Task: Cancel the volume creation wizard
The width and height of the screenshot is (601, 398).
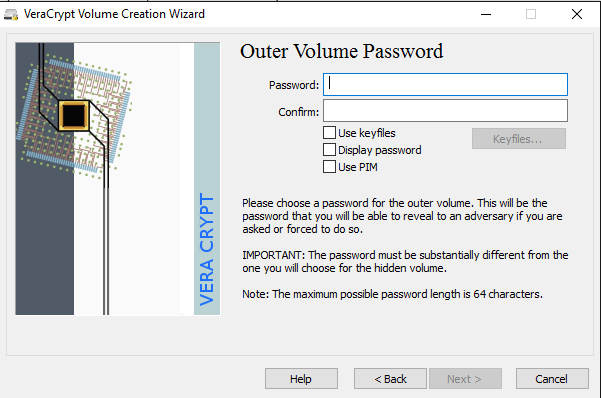Action: tap(552, 379)
